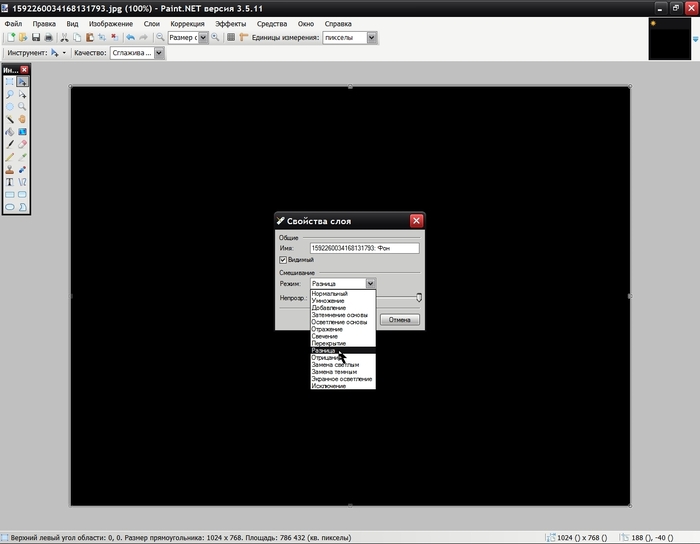Select the Text tool in toolbox
The image size is (700, 544).
pos(10,182)
